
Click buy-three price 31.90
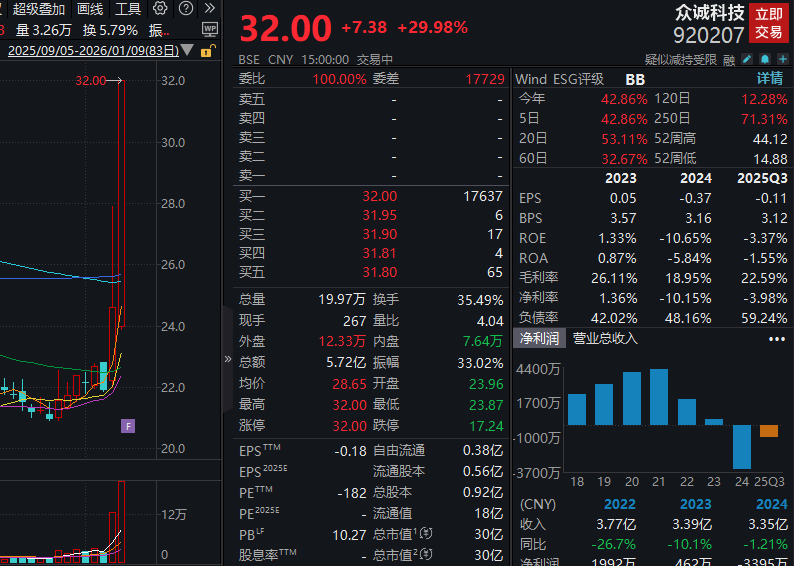click(380, 234)
